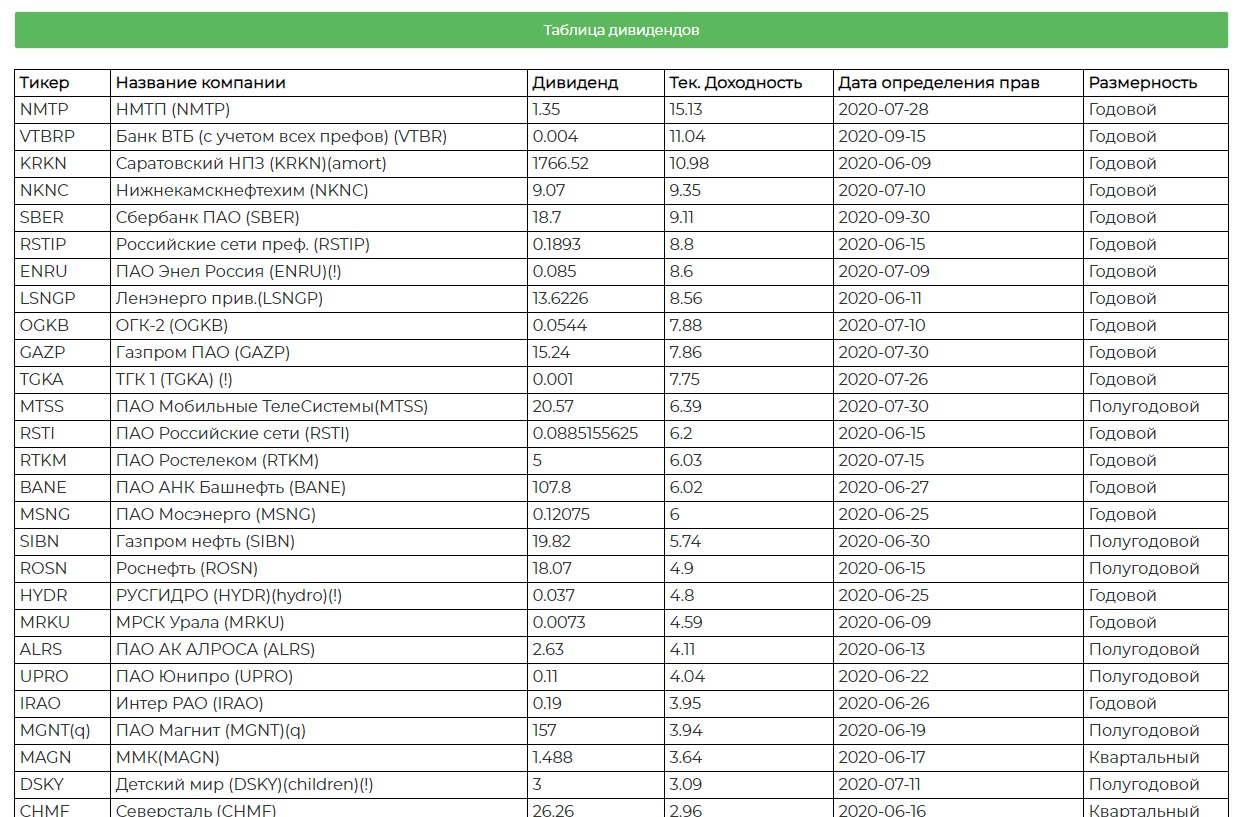Click company name ПАО Ростелеком (RTKM)
Image resolution: width=1245 pixels, height=817 pixels.
[217, 461]
